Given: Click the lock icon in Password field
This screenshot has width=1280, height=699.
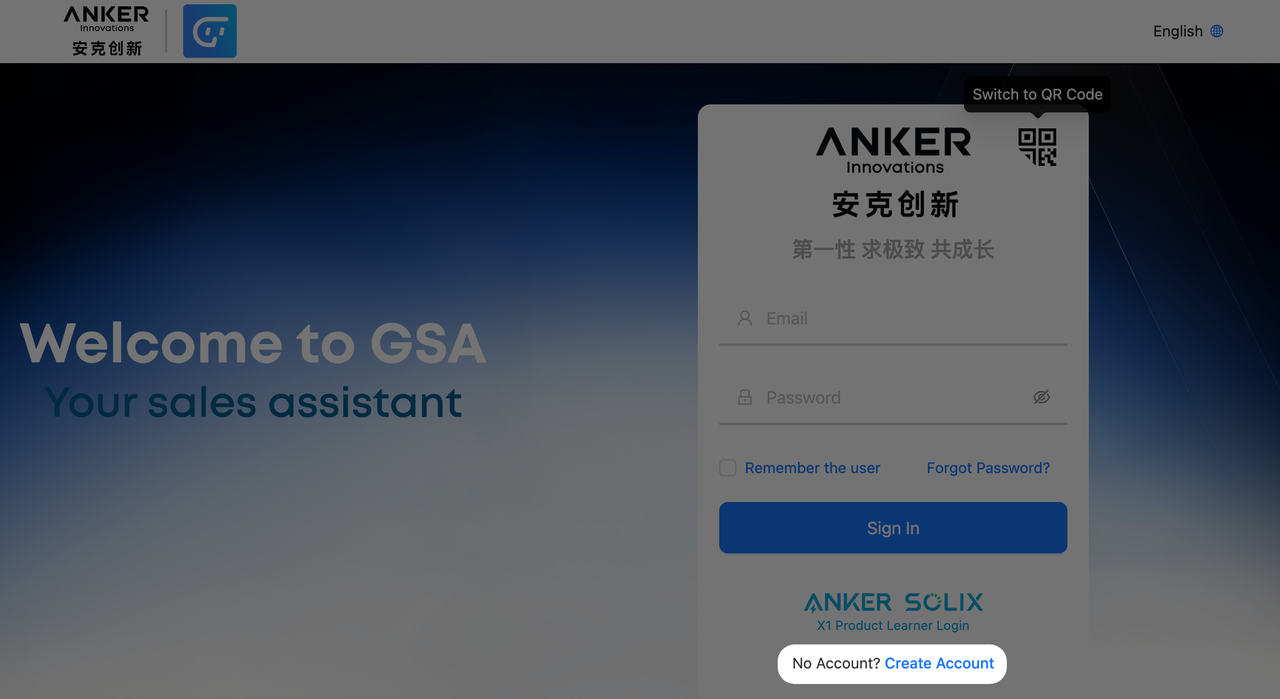Looking at the screenshot, I should [745, 397].
